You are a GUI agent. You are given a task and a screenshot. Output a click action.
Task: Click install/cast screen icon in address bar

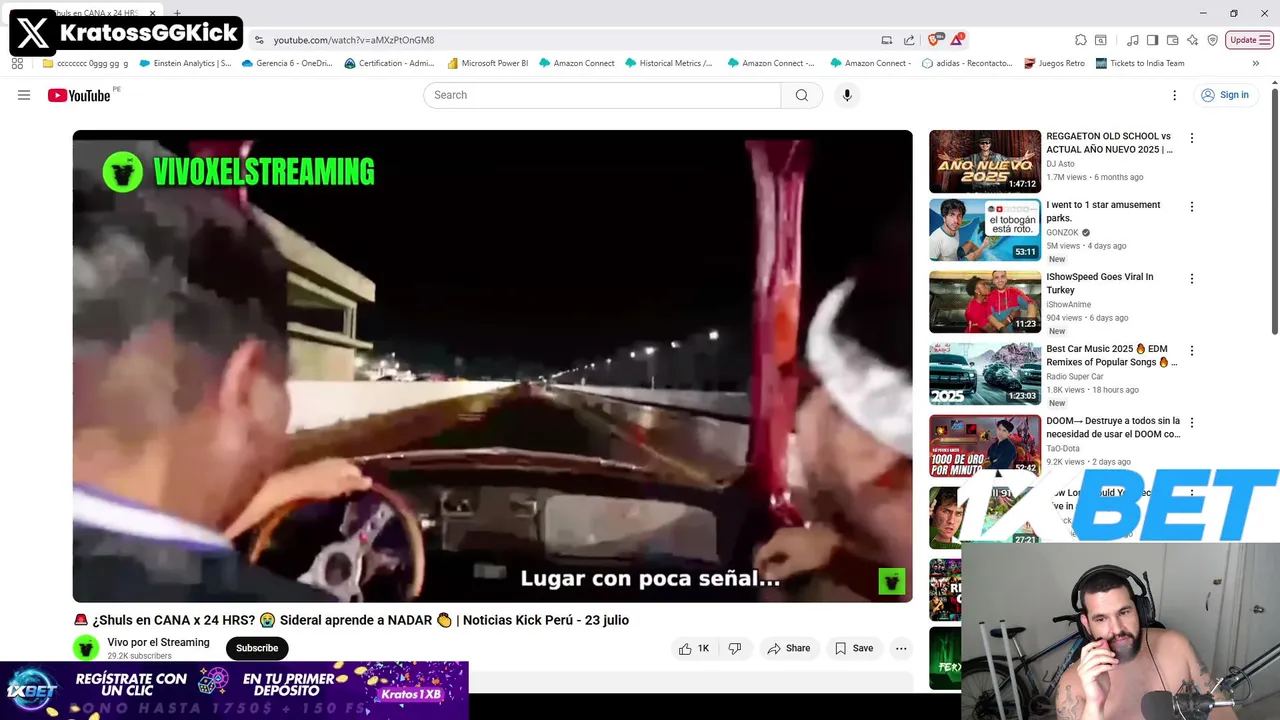[x=887, y=40]
